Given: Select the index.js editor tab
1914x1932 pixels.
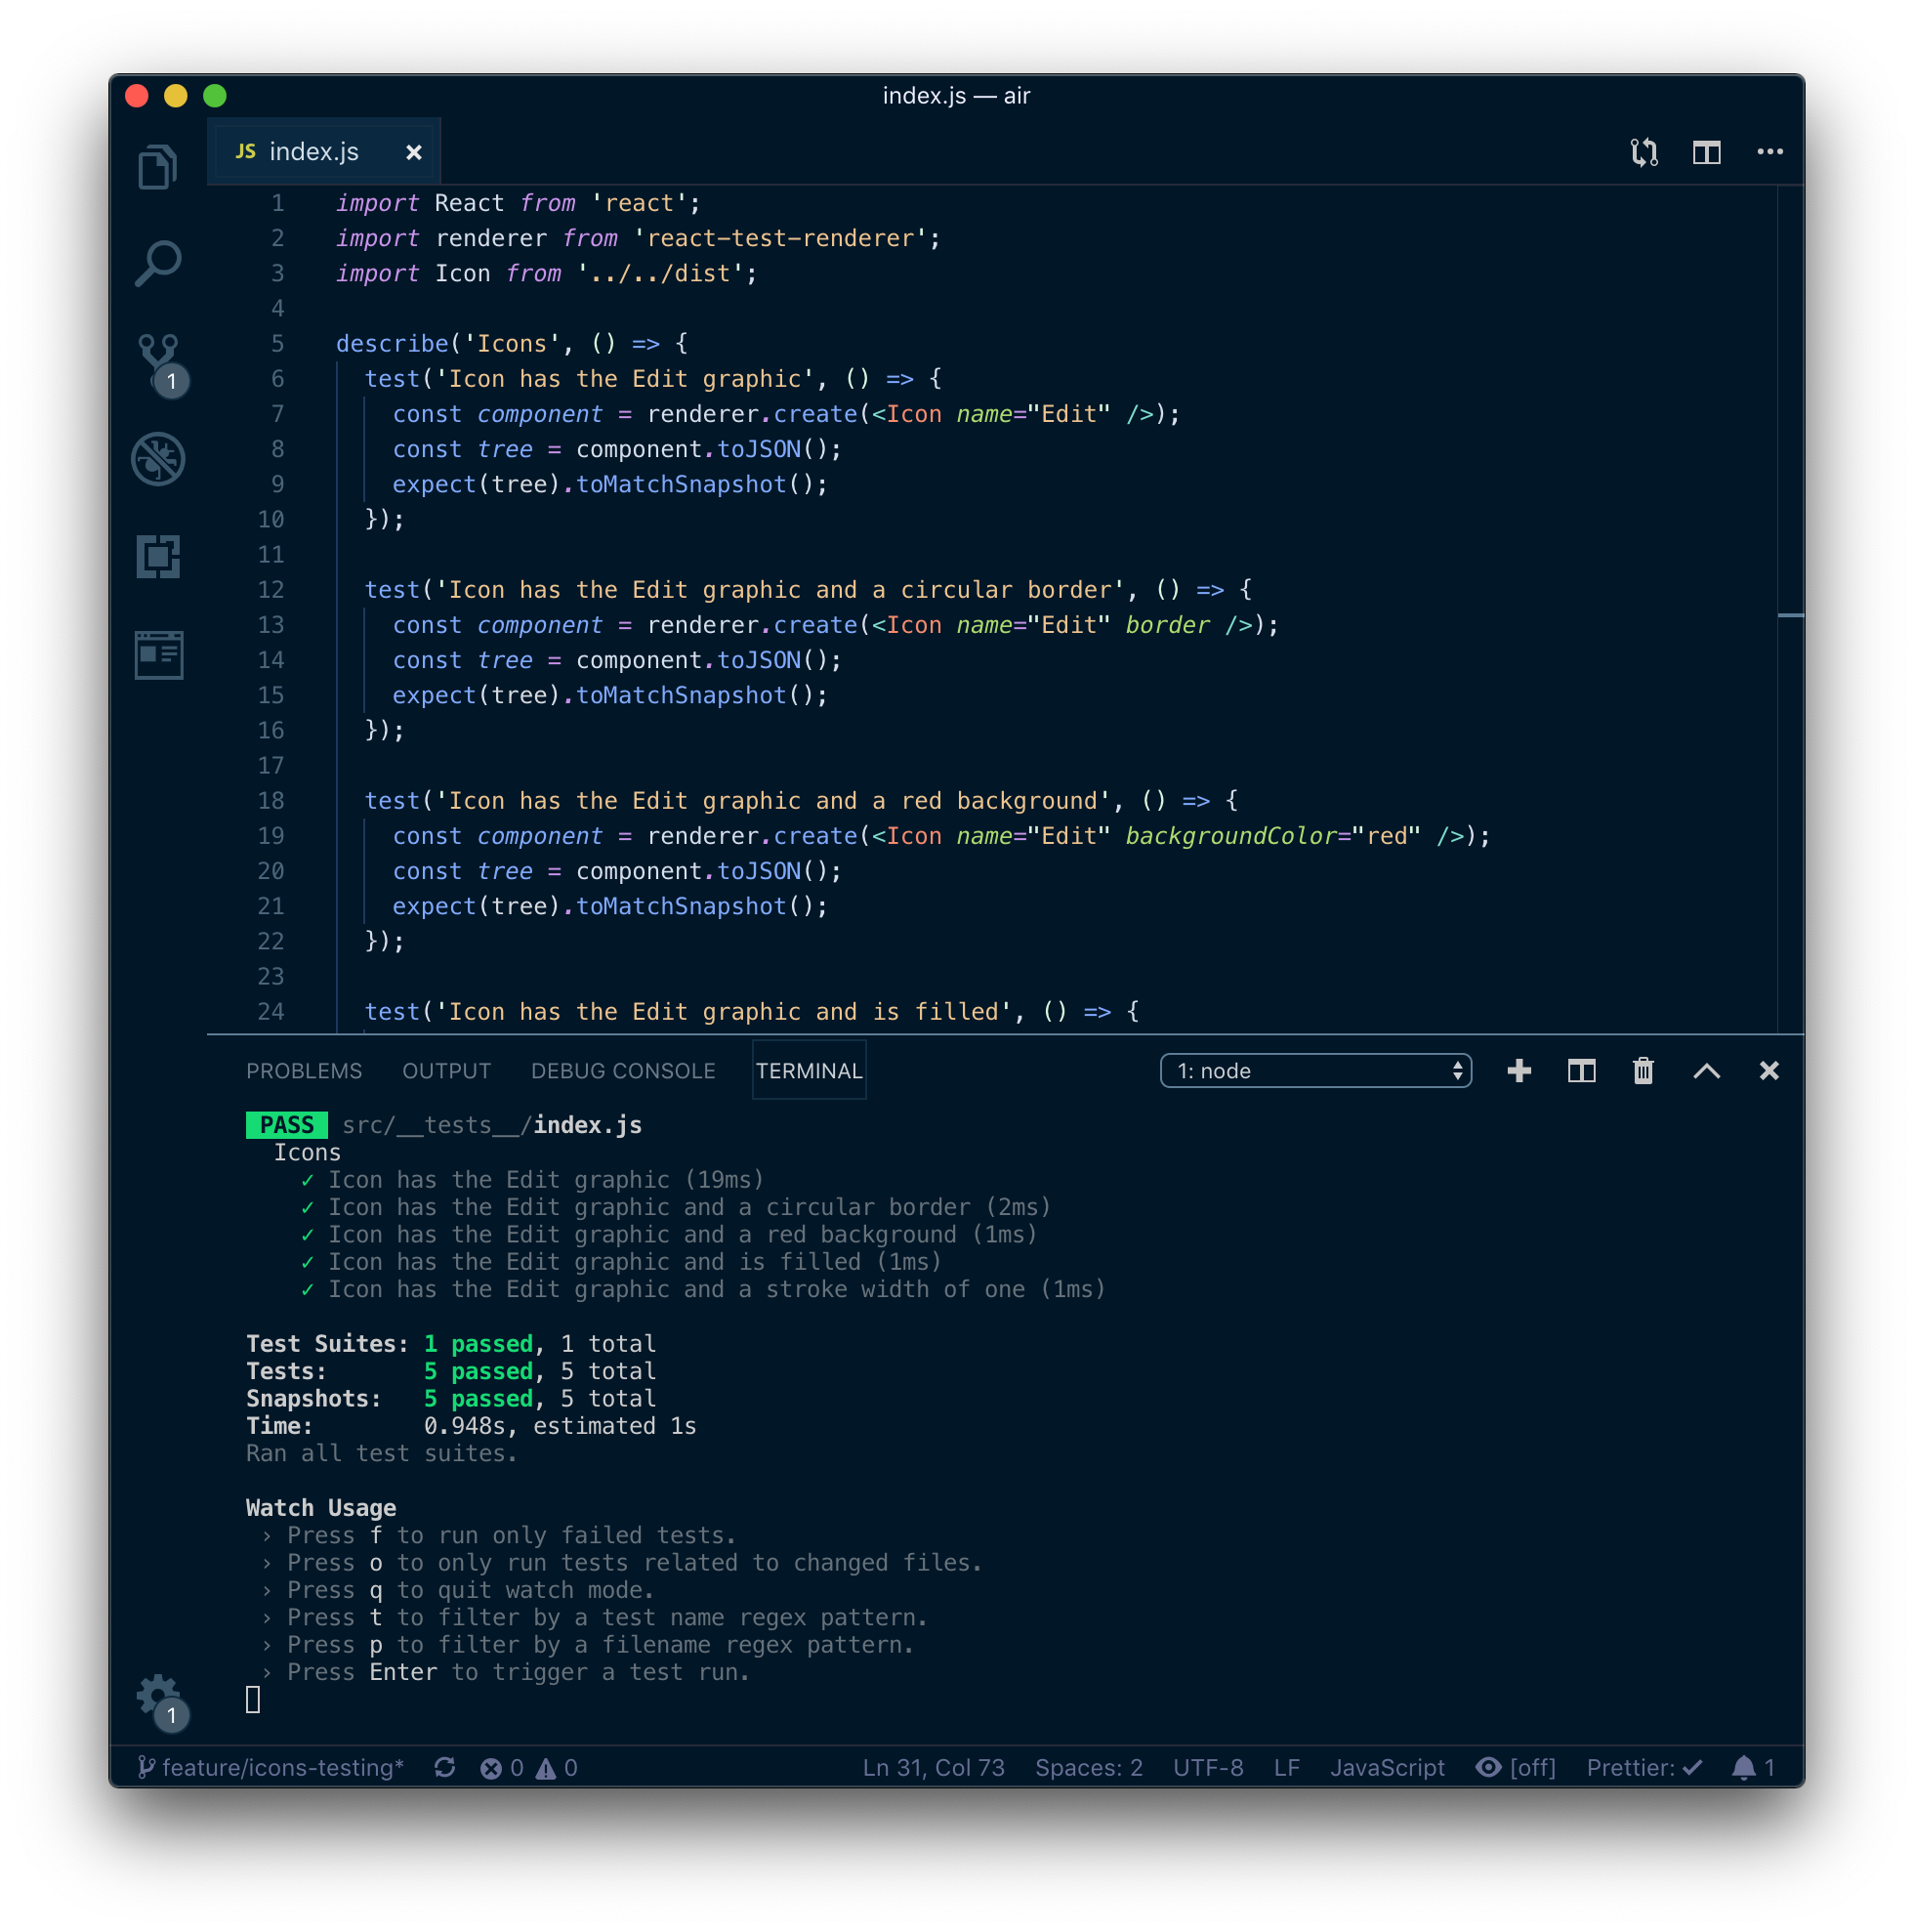Looking at the screenshot, I should (324, 152).
